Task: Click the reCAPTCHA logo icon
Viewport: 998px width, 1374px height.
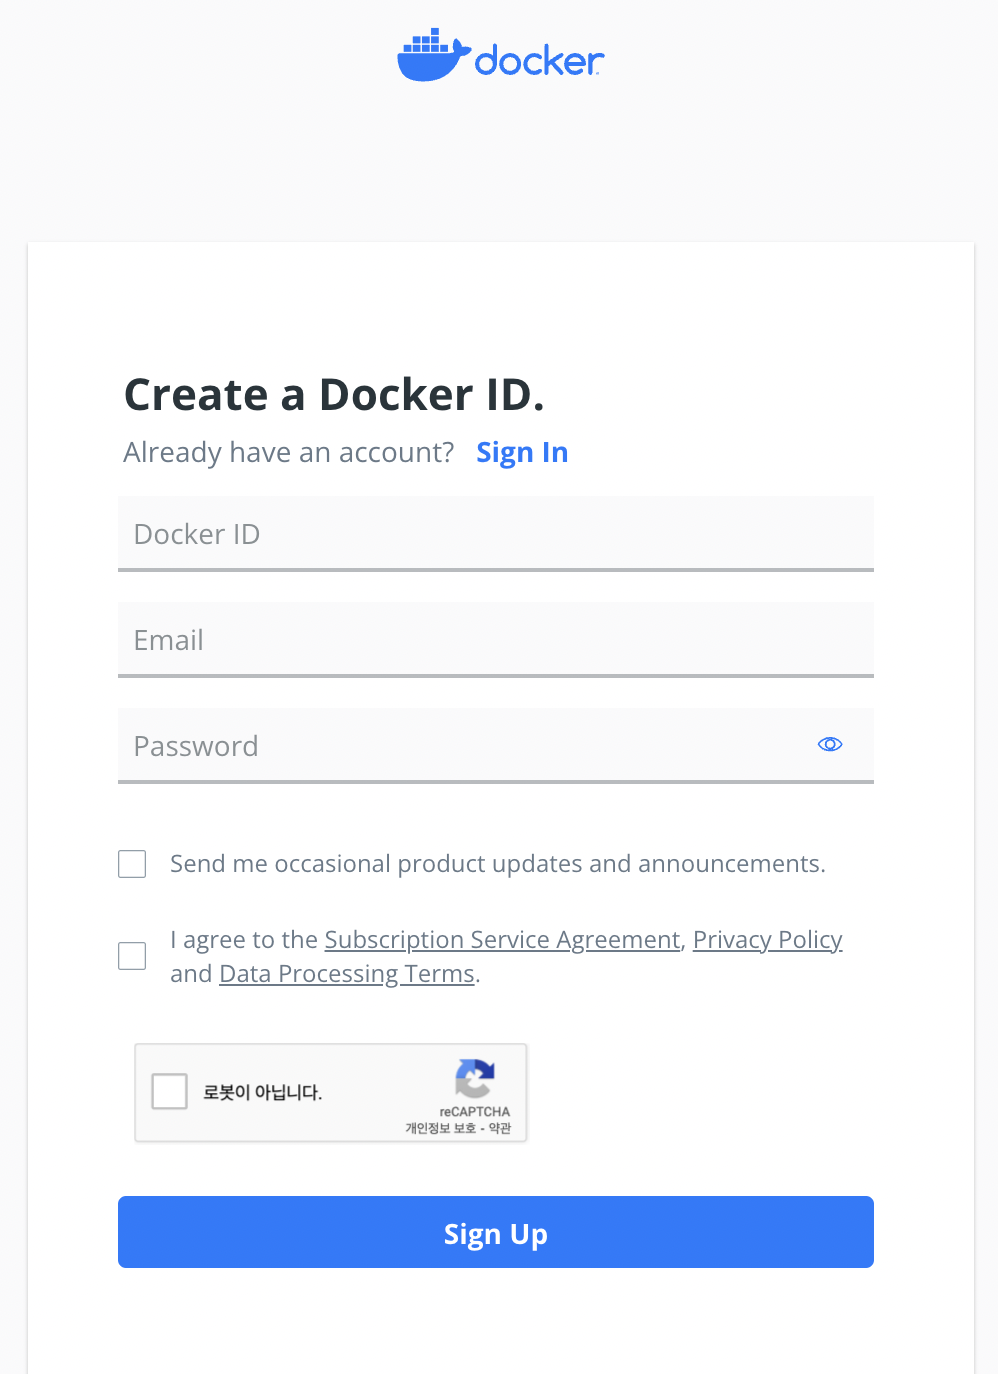Action: click(x=475, y=1078)
